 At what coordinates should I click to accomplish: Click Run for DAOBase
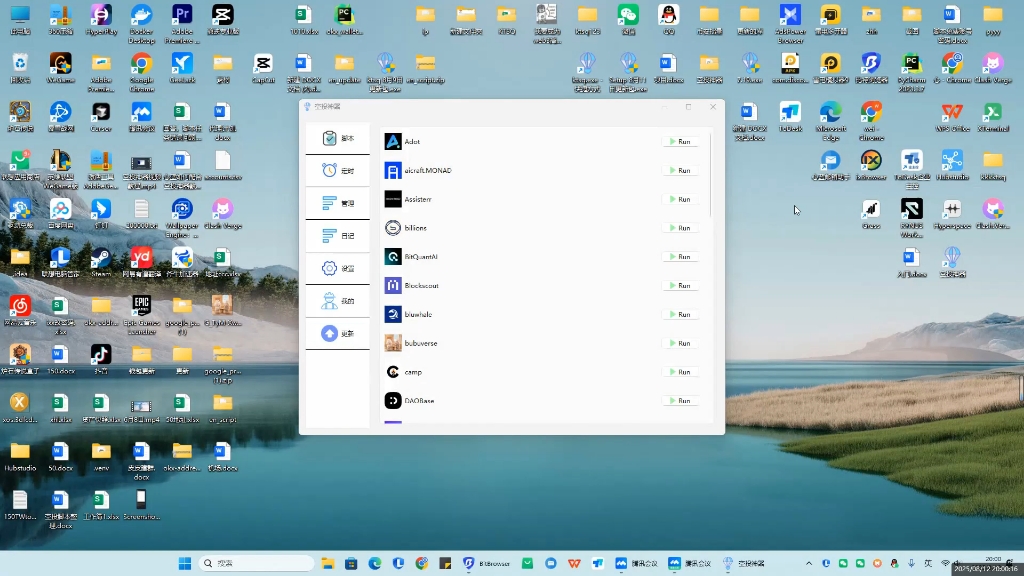[x=680, y=400]
